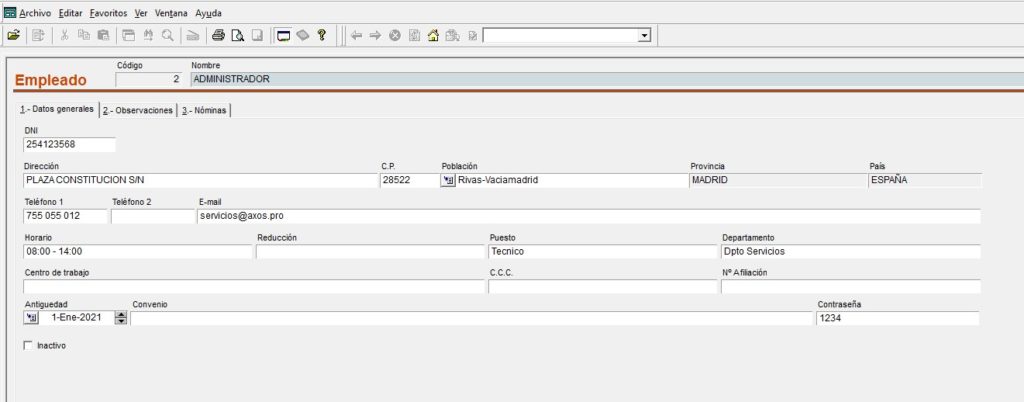
Task: Click the open folder toolbar icon
Action: (13, 36)
